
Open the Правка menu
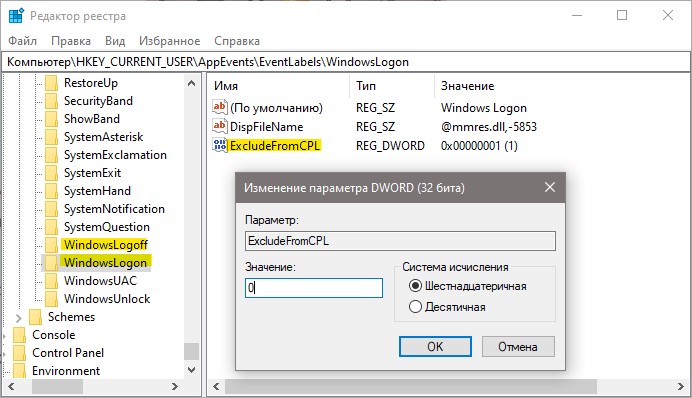click(x=71, y=41)
